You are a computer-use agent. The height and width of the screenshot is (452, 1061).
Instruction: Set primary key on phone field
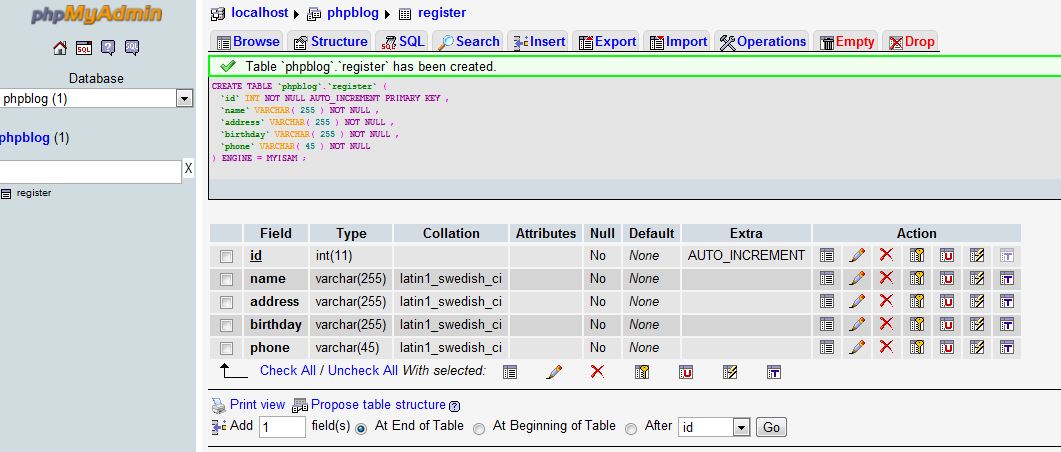pyautogui.click(x=917, y=348)
